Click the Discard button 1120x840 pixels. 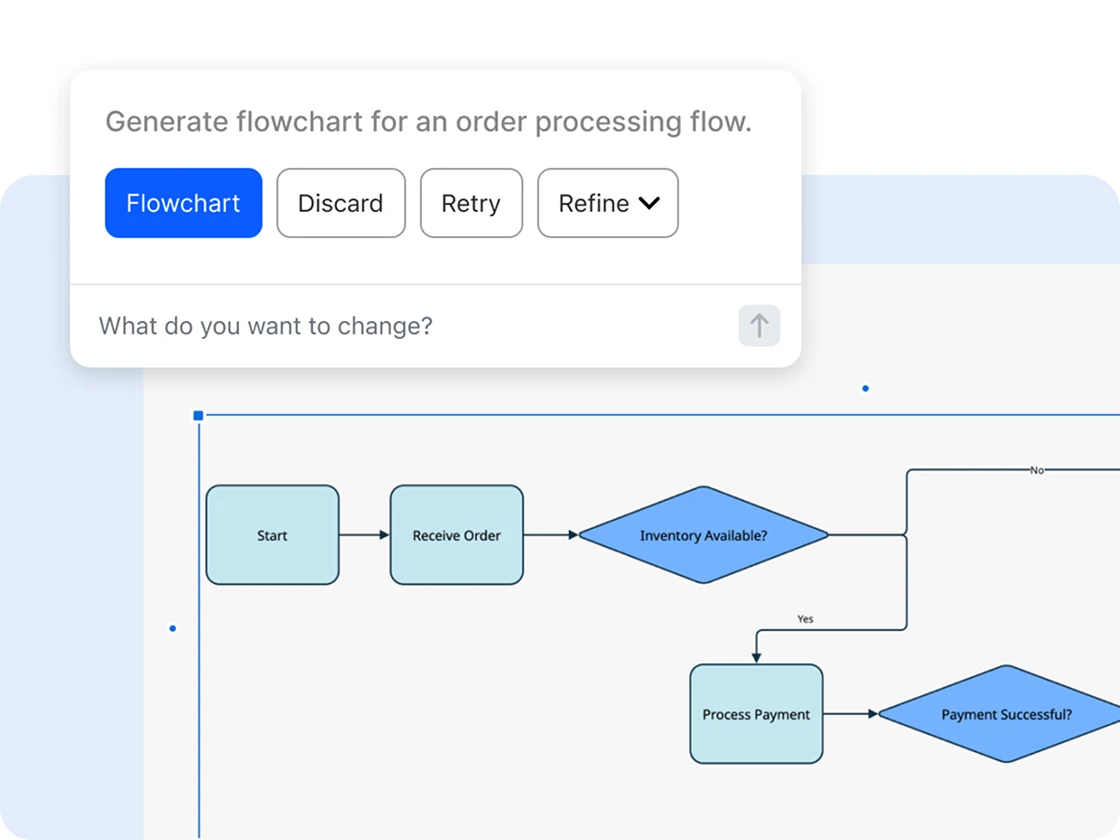(x=341, y=203)
